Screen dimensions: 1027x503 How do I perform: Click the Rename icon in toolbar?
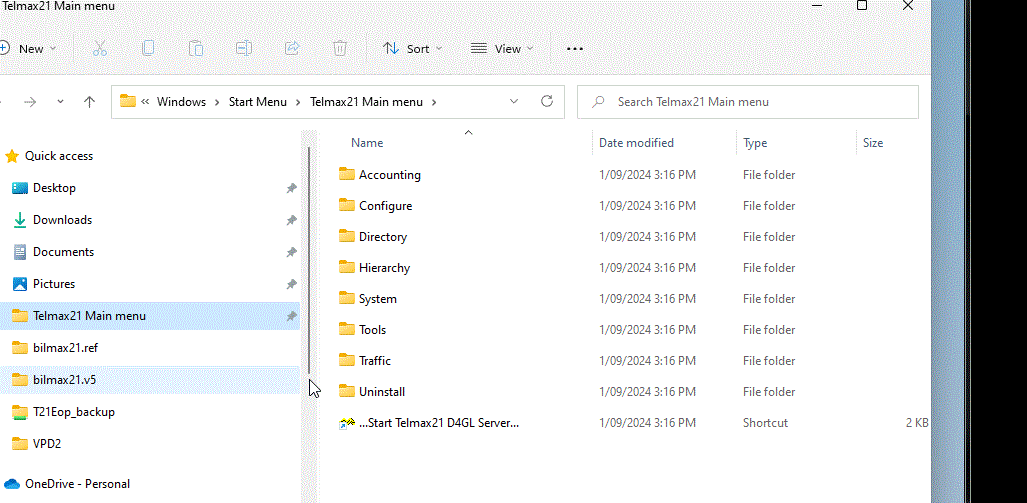tap(244, 48)
